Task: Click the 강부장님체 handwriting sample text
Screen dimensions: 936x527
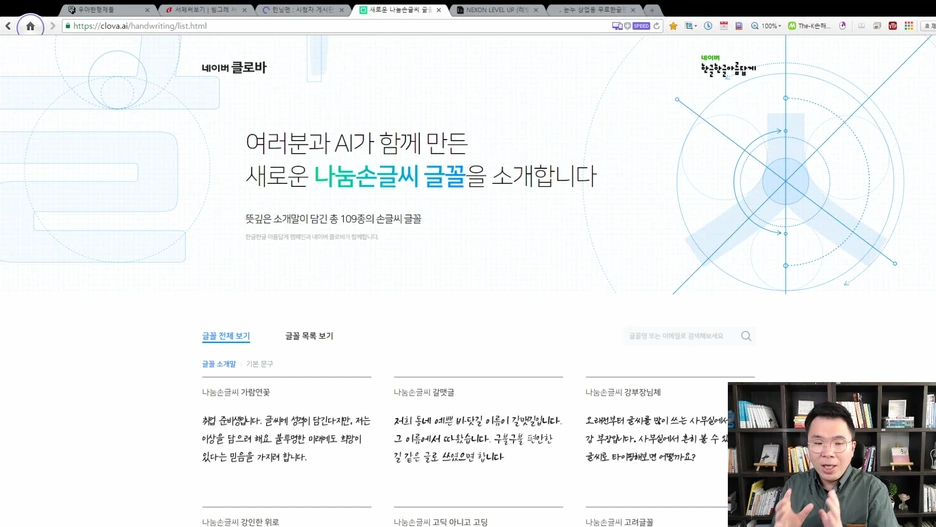Action: point(657,439)
